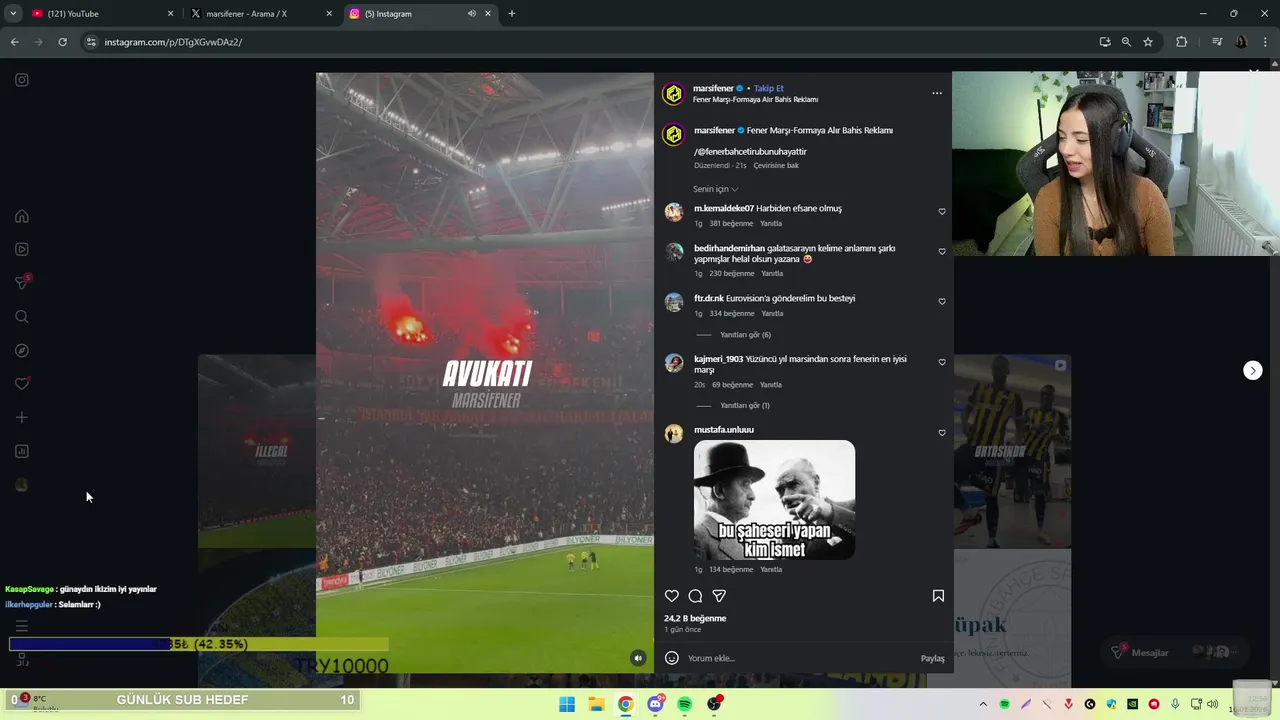
Task: Open Reels from the Instagram sidebar
Action: point(22,249)
